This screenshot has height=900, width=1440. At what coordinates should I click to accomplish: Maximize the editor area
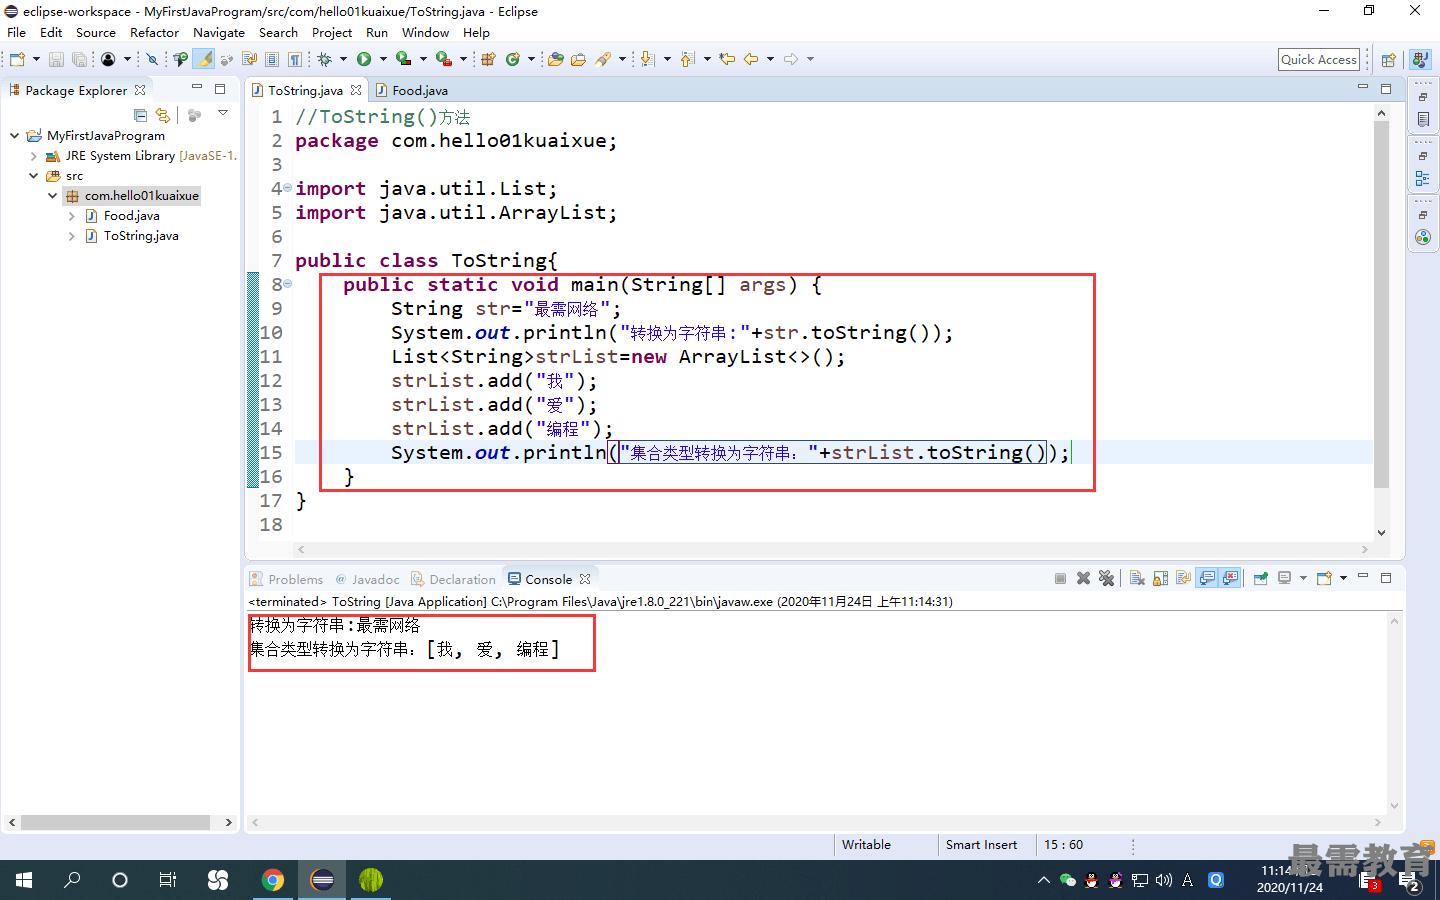coord(1386,89)
